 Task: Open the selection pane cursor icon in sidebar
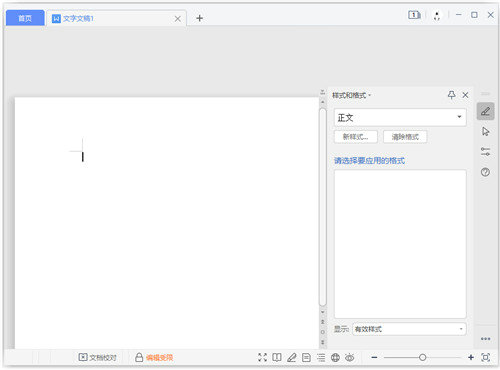click(485, 131)
